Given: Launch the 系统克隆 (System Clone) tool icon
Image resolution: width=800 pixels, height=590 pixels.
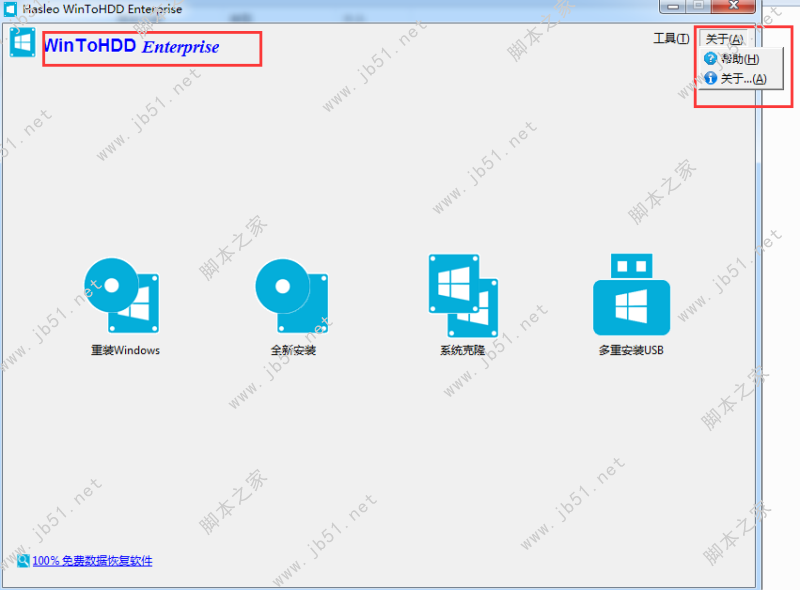Looking at the screenshot, I should click(462, 293).
